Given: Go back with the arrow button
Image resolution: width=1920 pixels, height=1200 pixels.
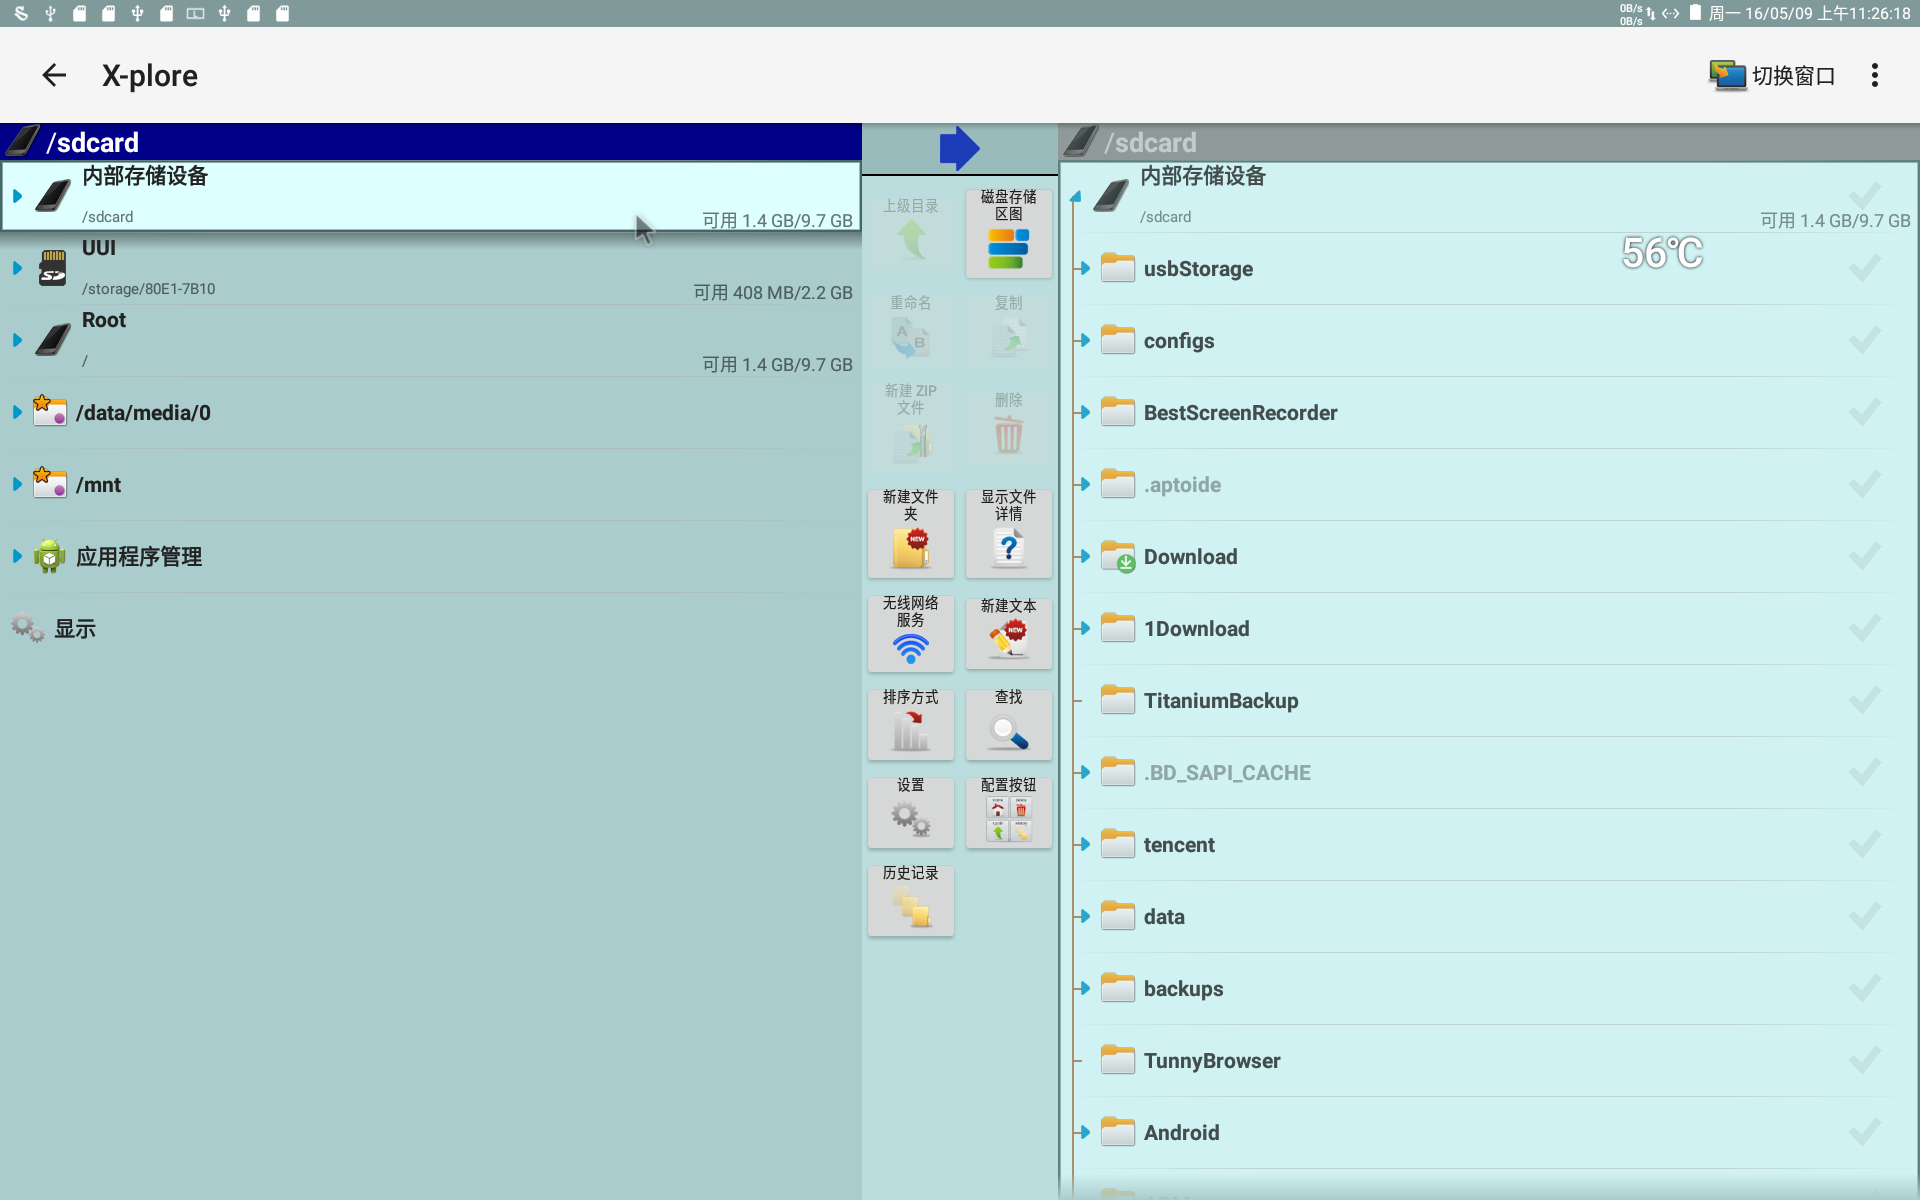Looking at the screenshot, I should (x=54, y=75).
